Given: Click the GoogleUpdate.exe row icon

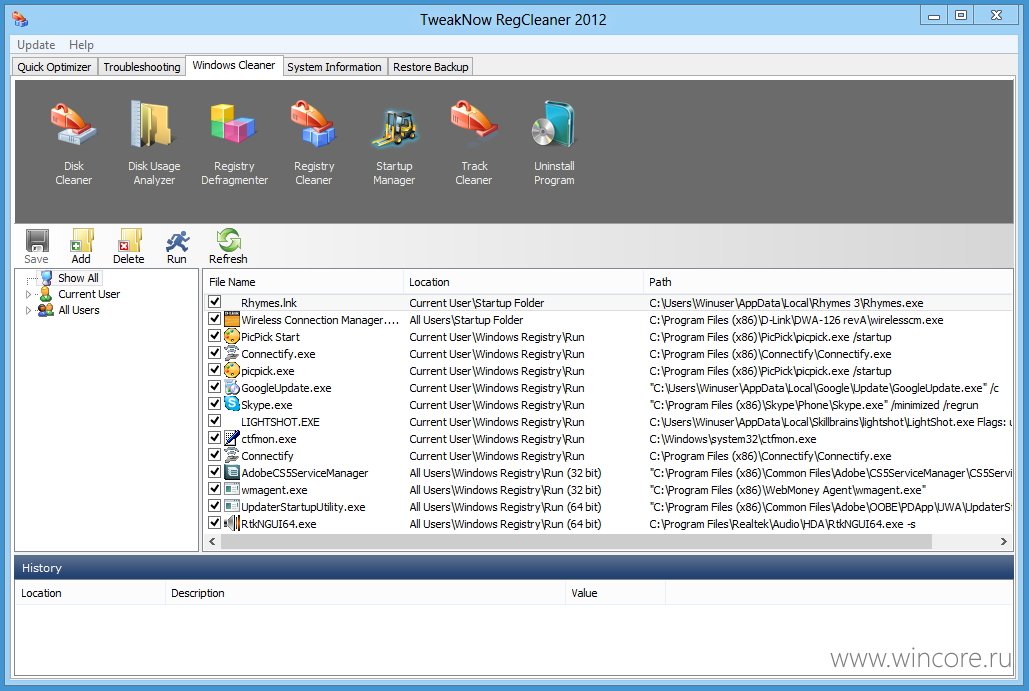Looking at the screenshot, I should click(x=232, y=387).
